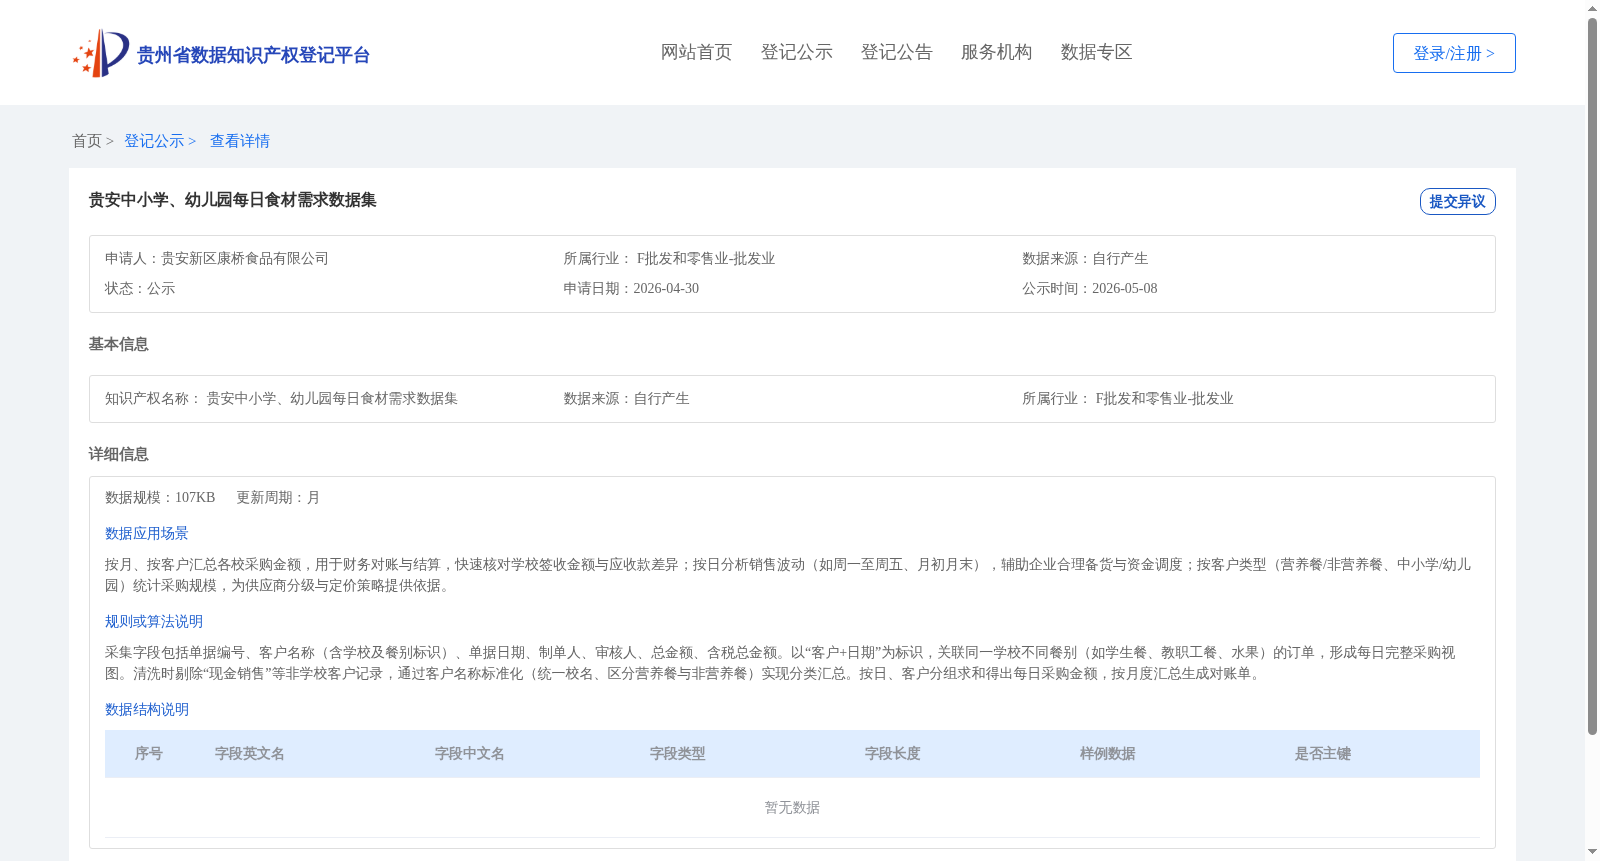Click 字段类型 column header
Viewport: 1600px width, 861px height.
[x=678, y=753]
